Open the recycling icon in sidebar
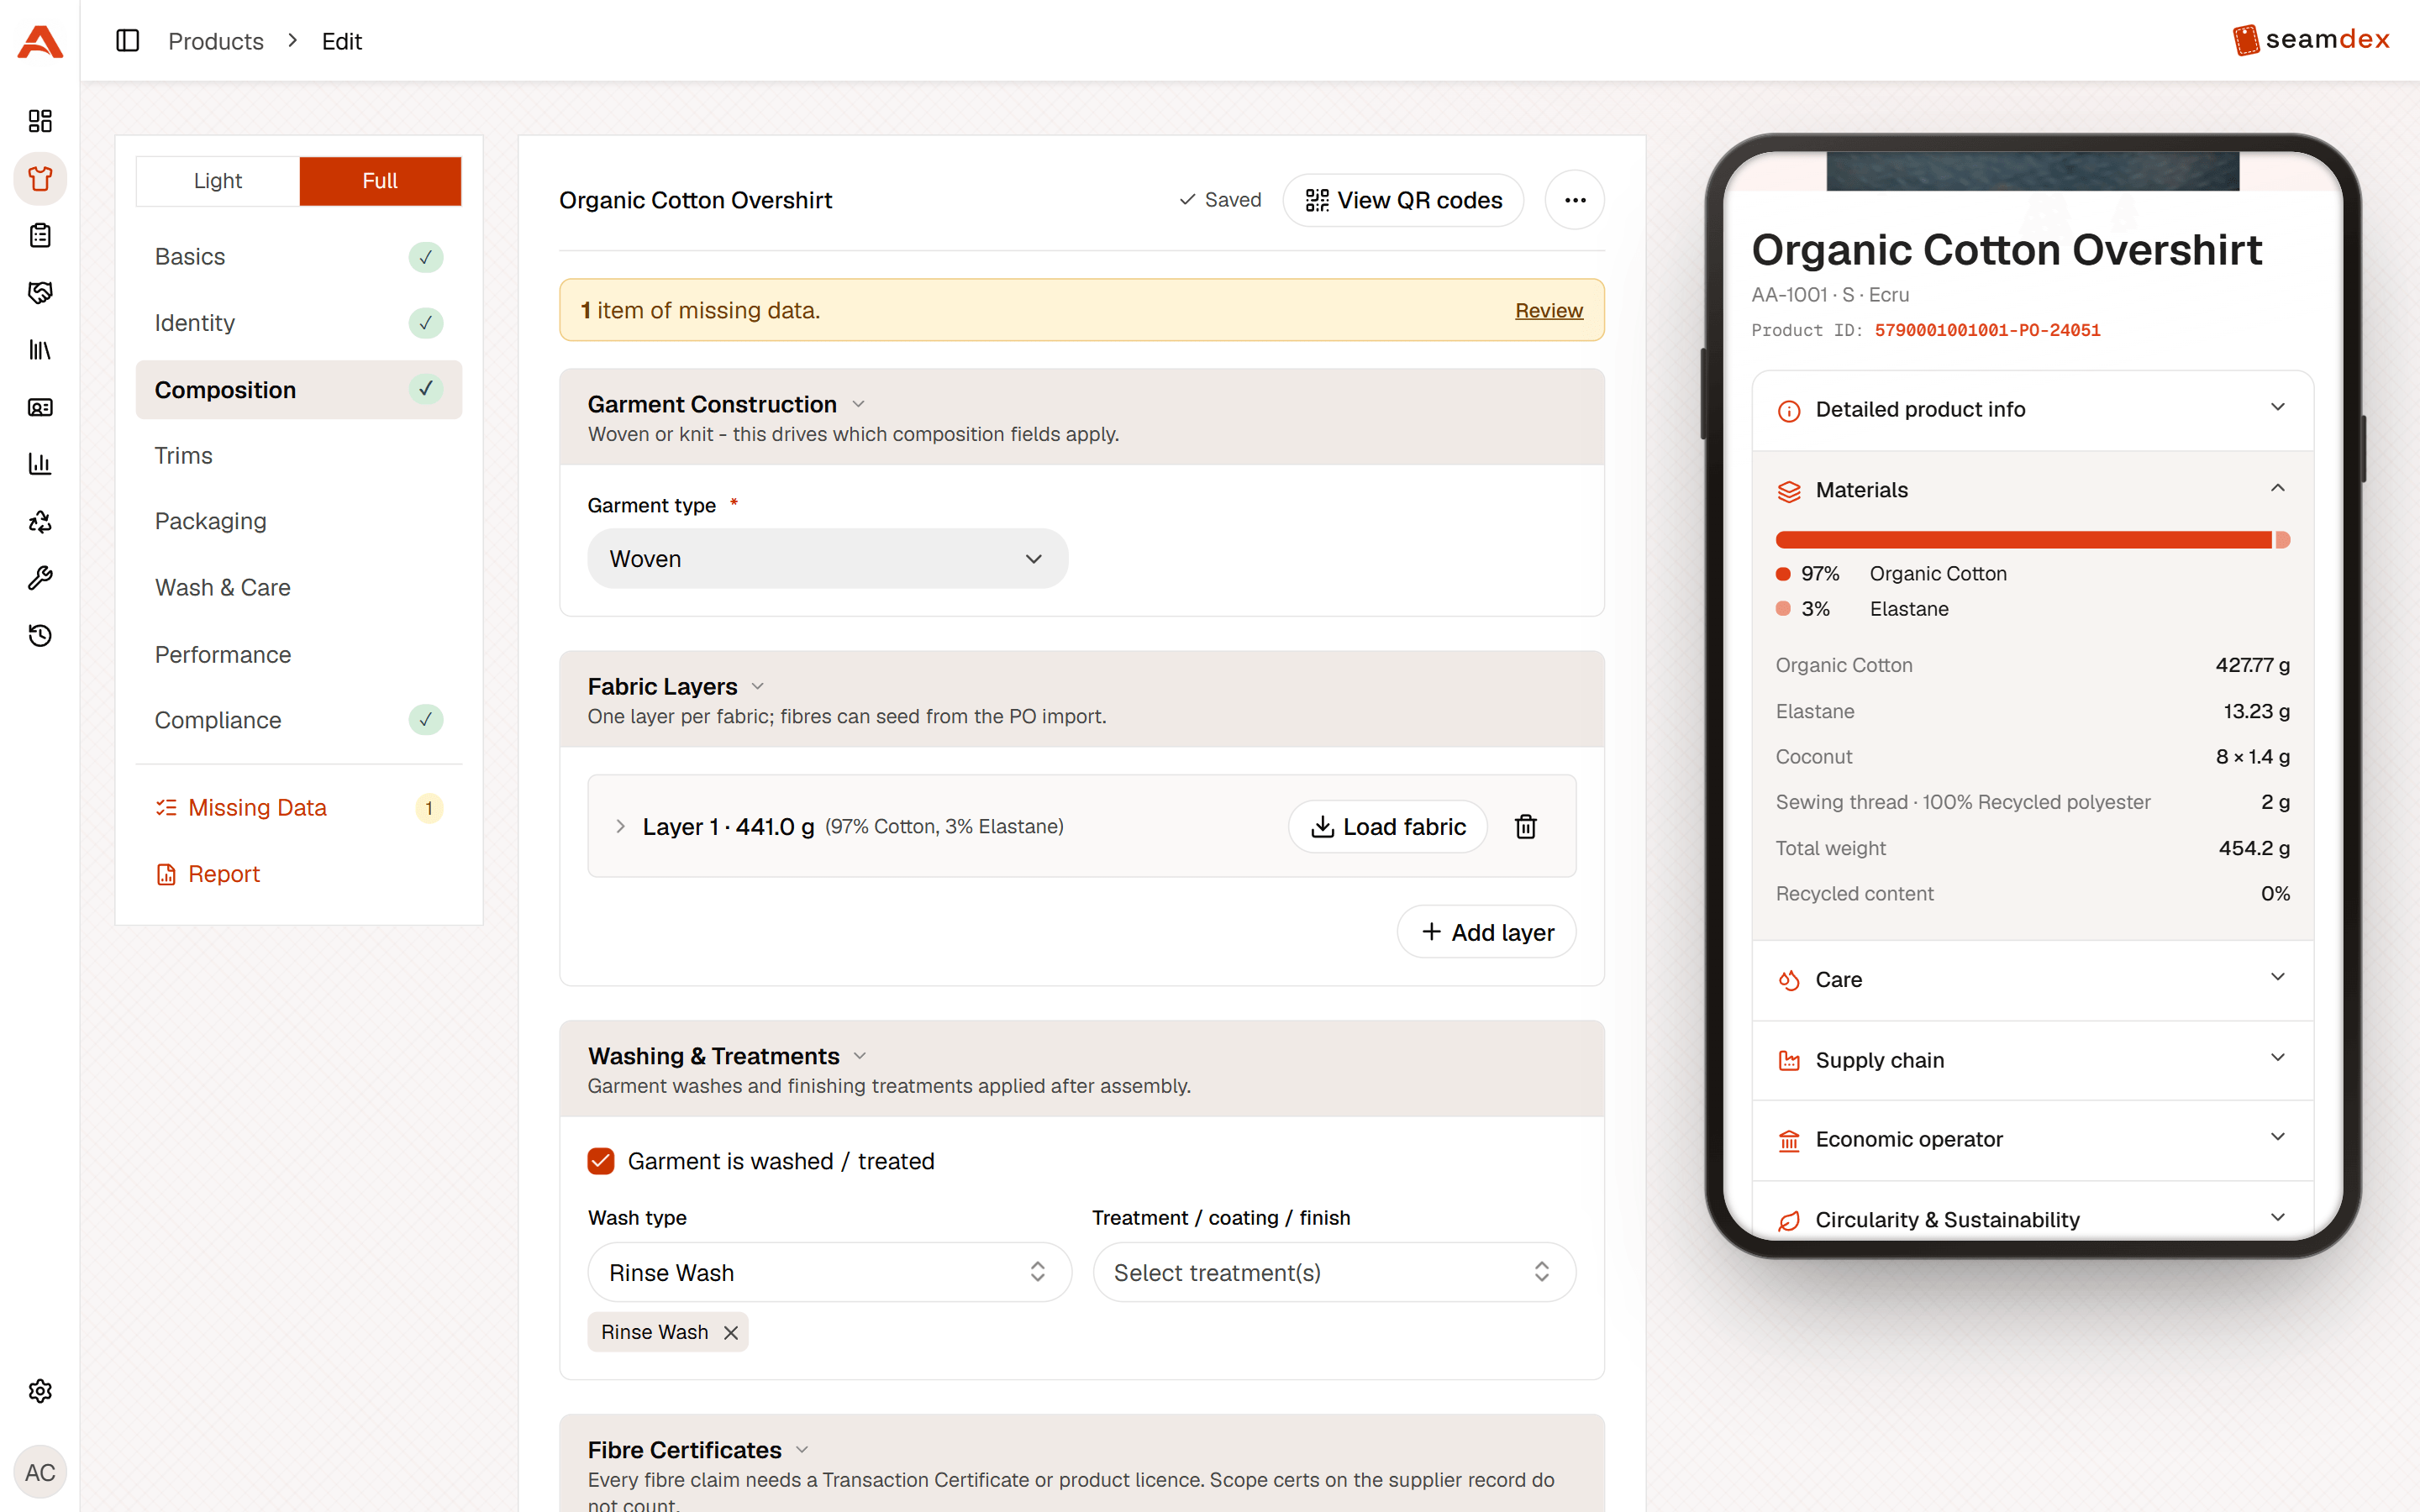 tap(40, 521)
